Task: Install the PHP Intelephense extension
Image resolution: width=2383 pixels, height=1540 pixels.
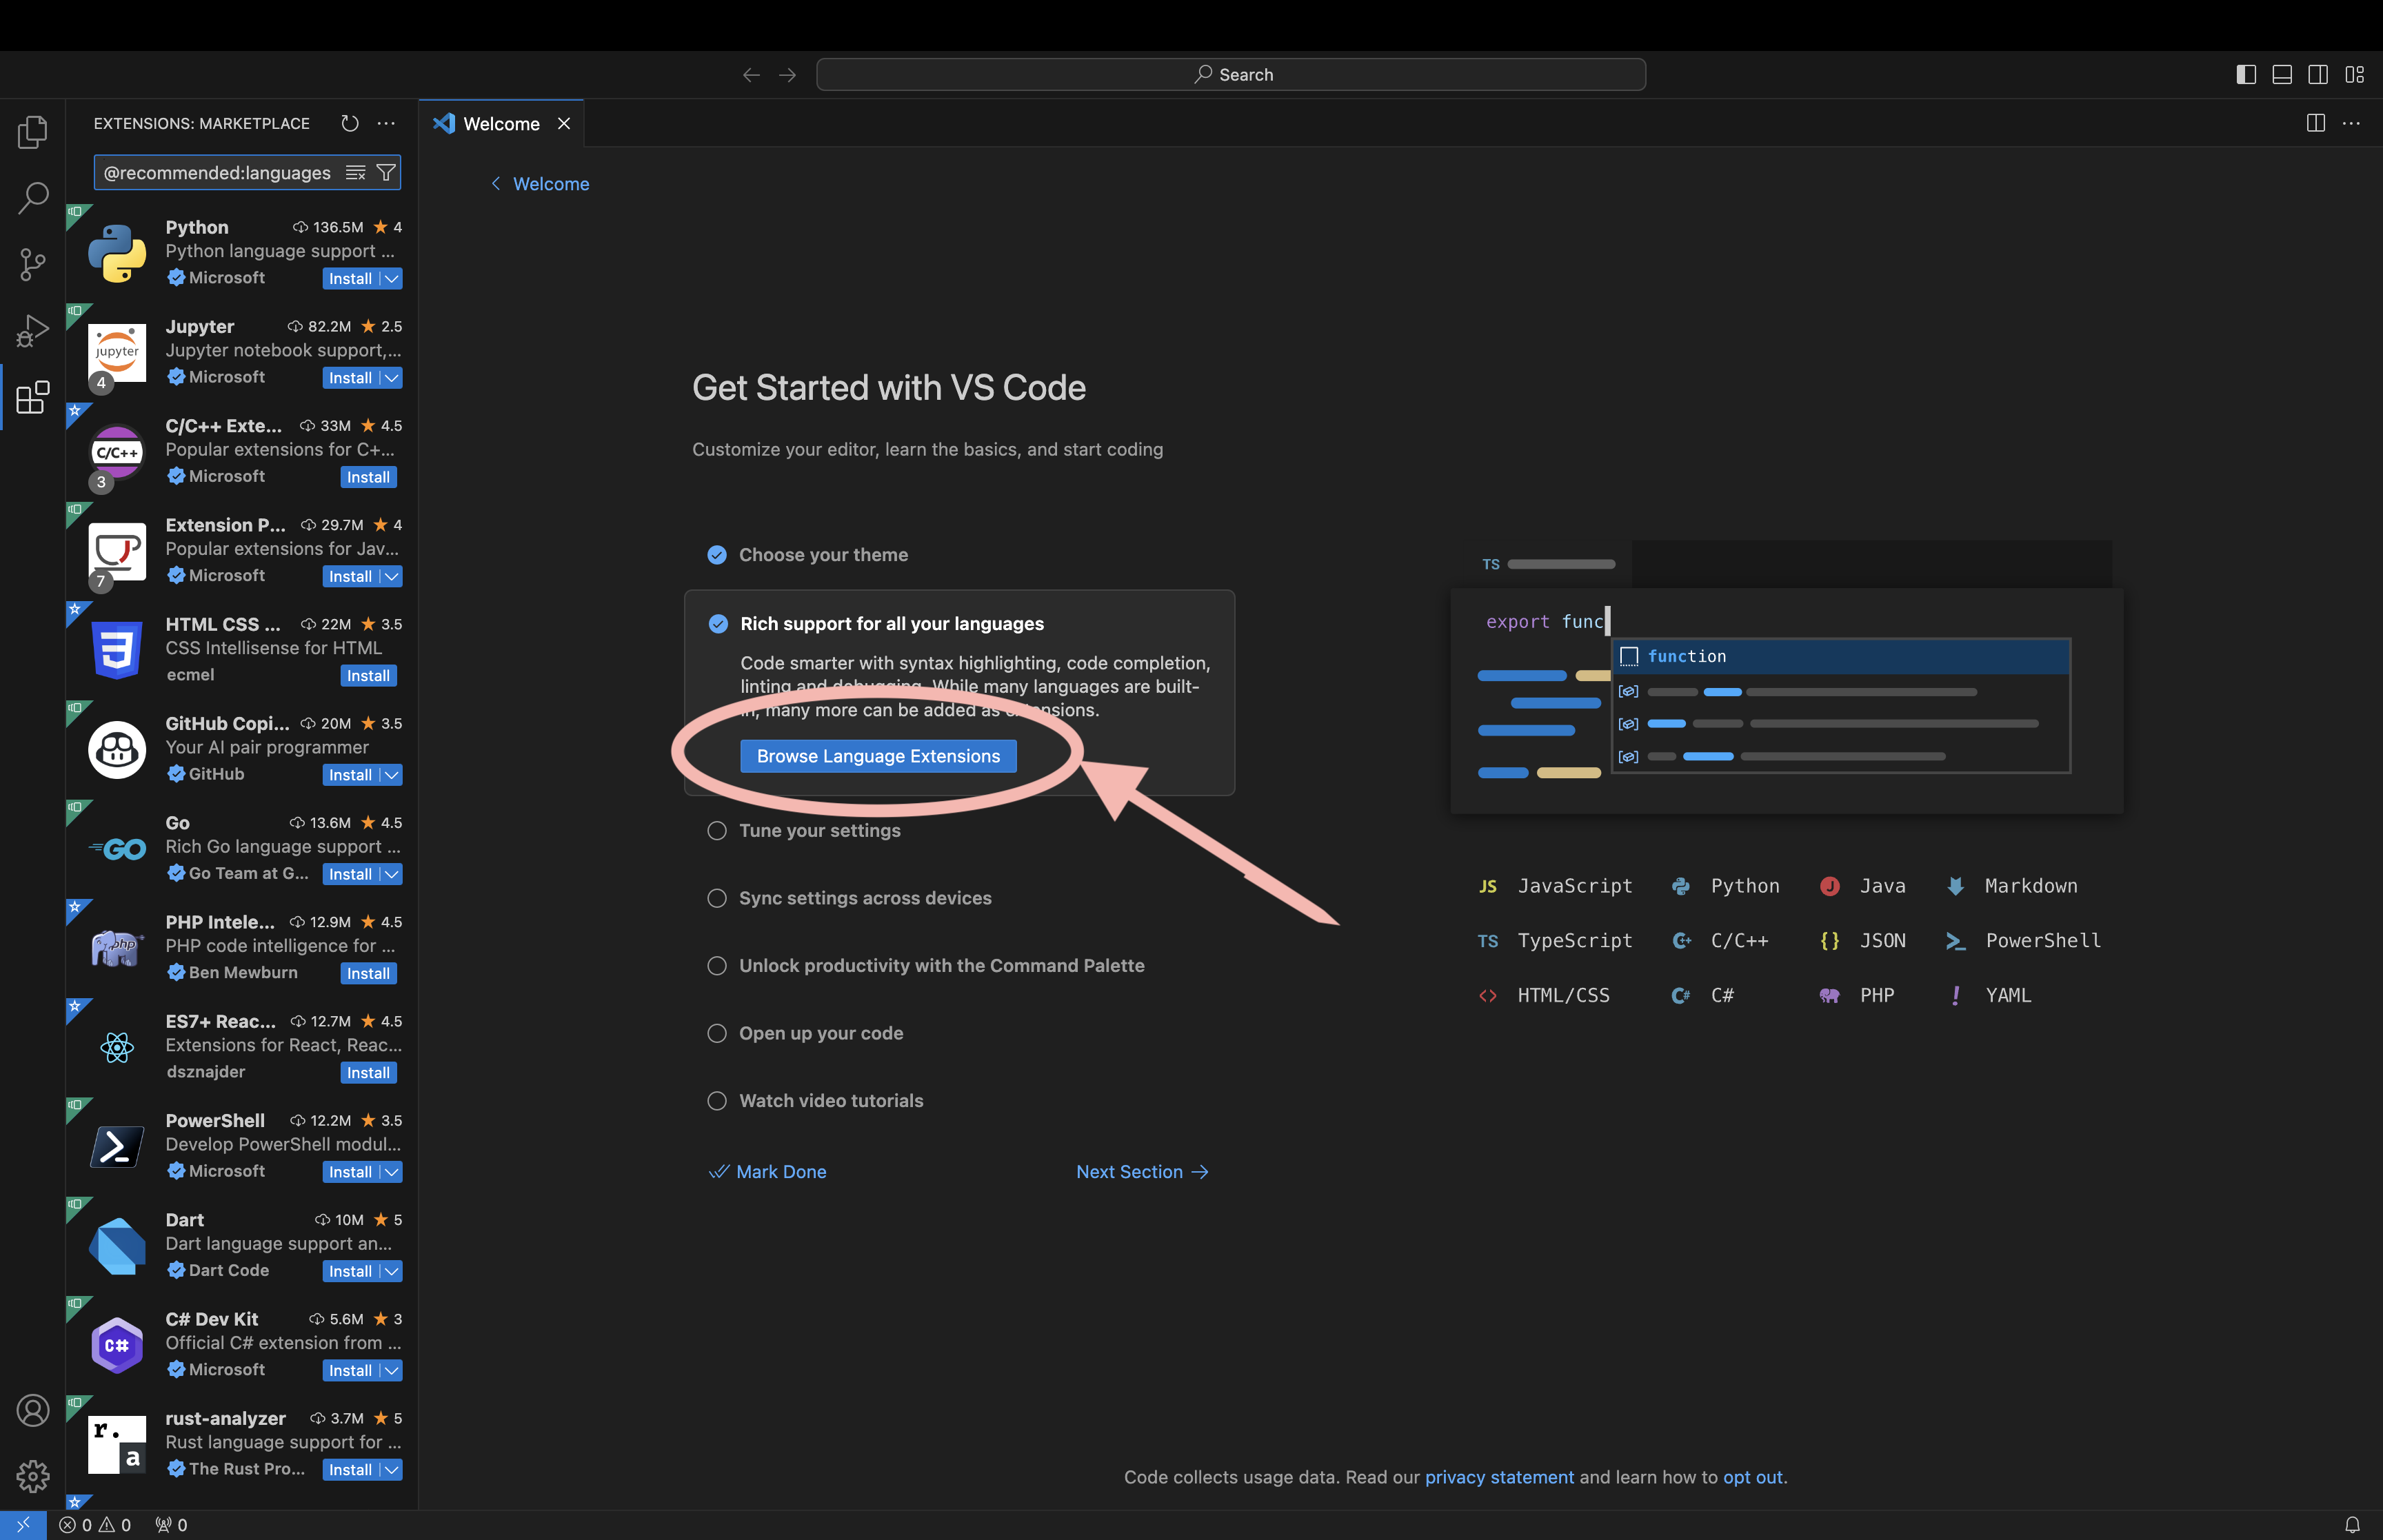Action: coord(368,974)
